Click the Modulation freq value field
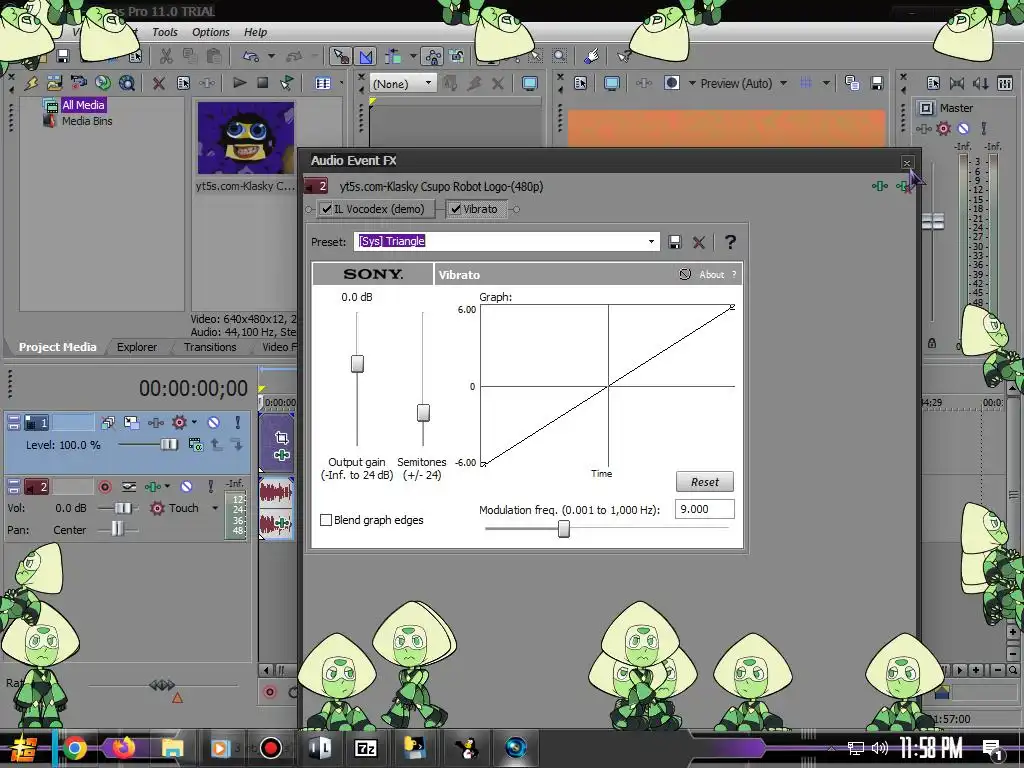 705,509
